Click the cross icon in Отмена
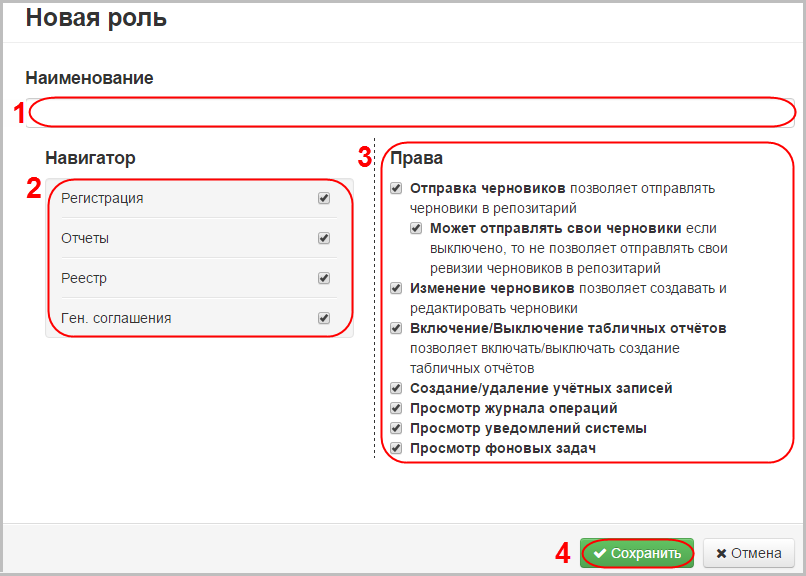This screenshot has width=806, height=576. 721,553
